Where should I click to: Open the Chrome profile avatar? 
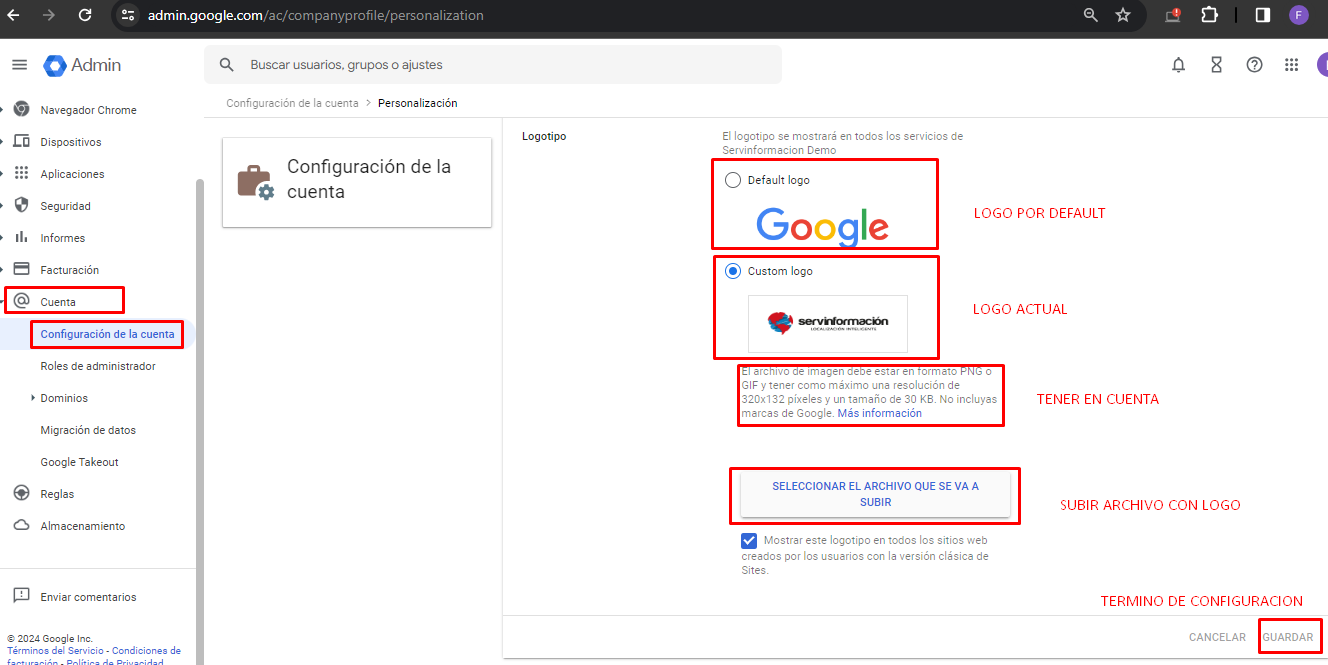1298,15
